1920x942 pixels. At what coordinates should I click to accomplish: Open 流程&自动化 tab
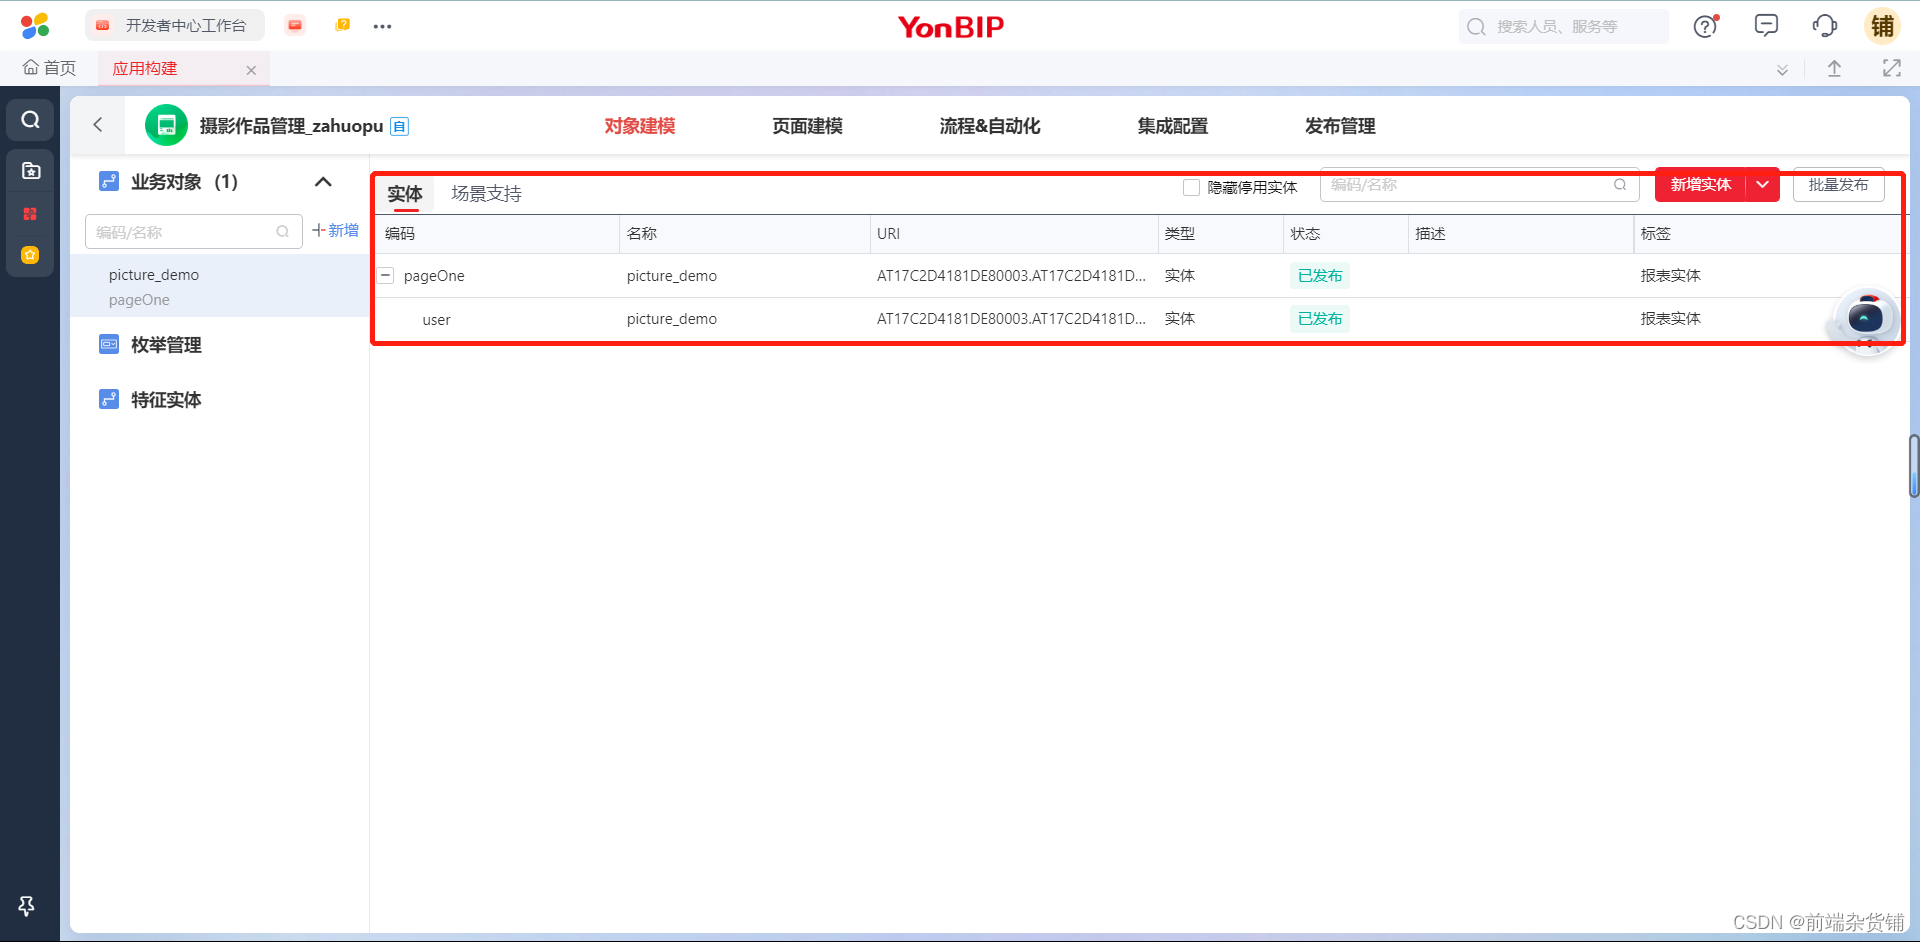[x=990, y=126]
